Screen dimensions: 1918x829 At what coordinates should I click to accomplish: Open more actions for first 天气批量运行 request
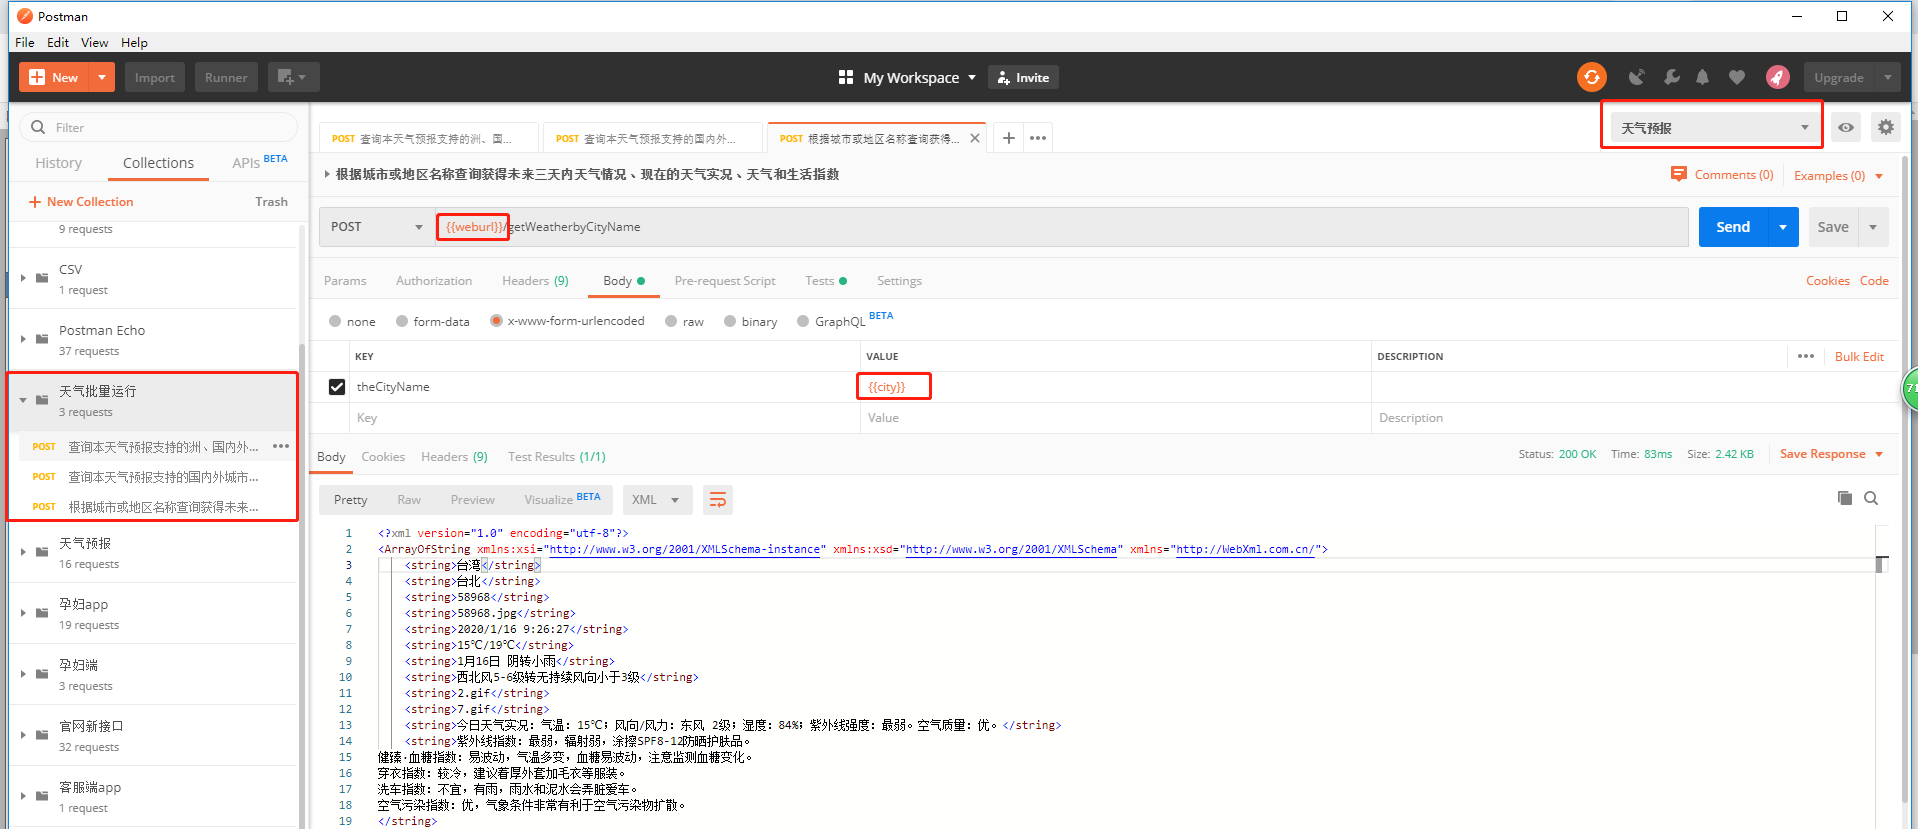point(281,446)
